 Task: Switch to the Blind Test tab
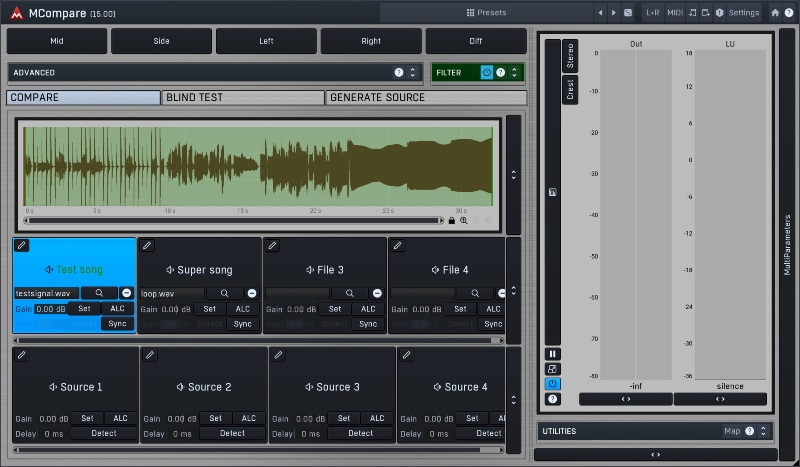[243, 98]
